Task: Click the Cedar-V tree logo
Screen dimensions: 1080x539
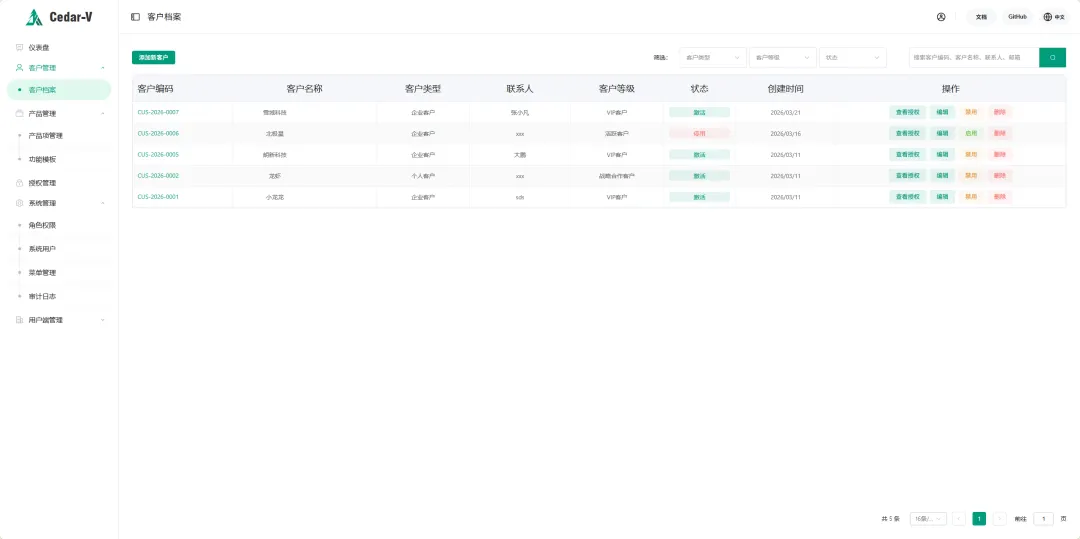Action: pyautogui.click(x=34, y=17)
